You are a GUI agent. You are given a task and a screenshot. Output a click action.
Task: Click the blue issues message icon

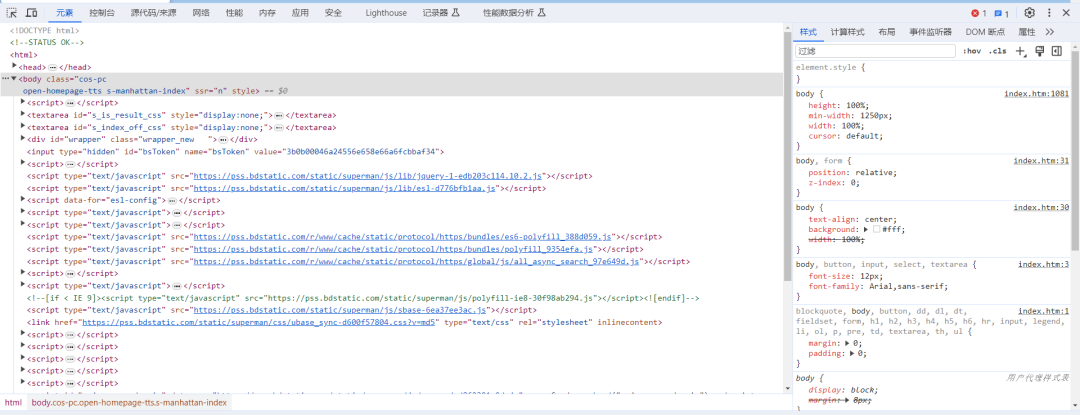[x=1000, y=13]
